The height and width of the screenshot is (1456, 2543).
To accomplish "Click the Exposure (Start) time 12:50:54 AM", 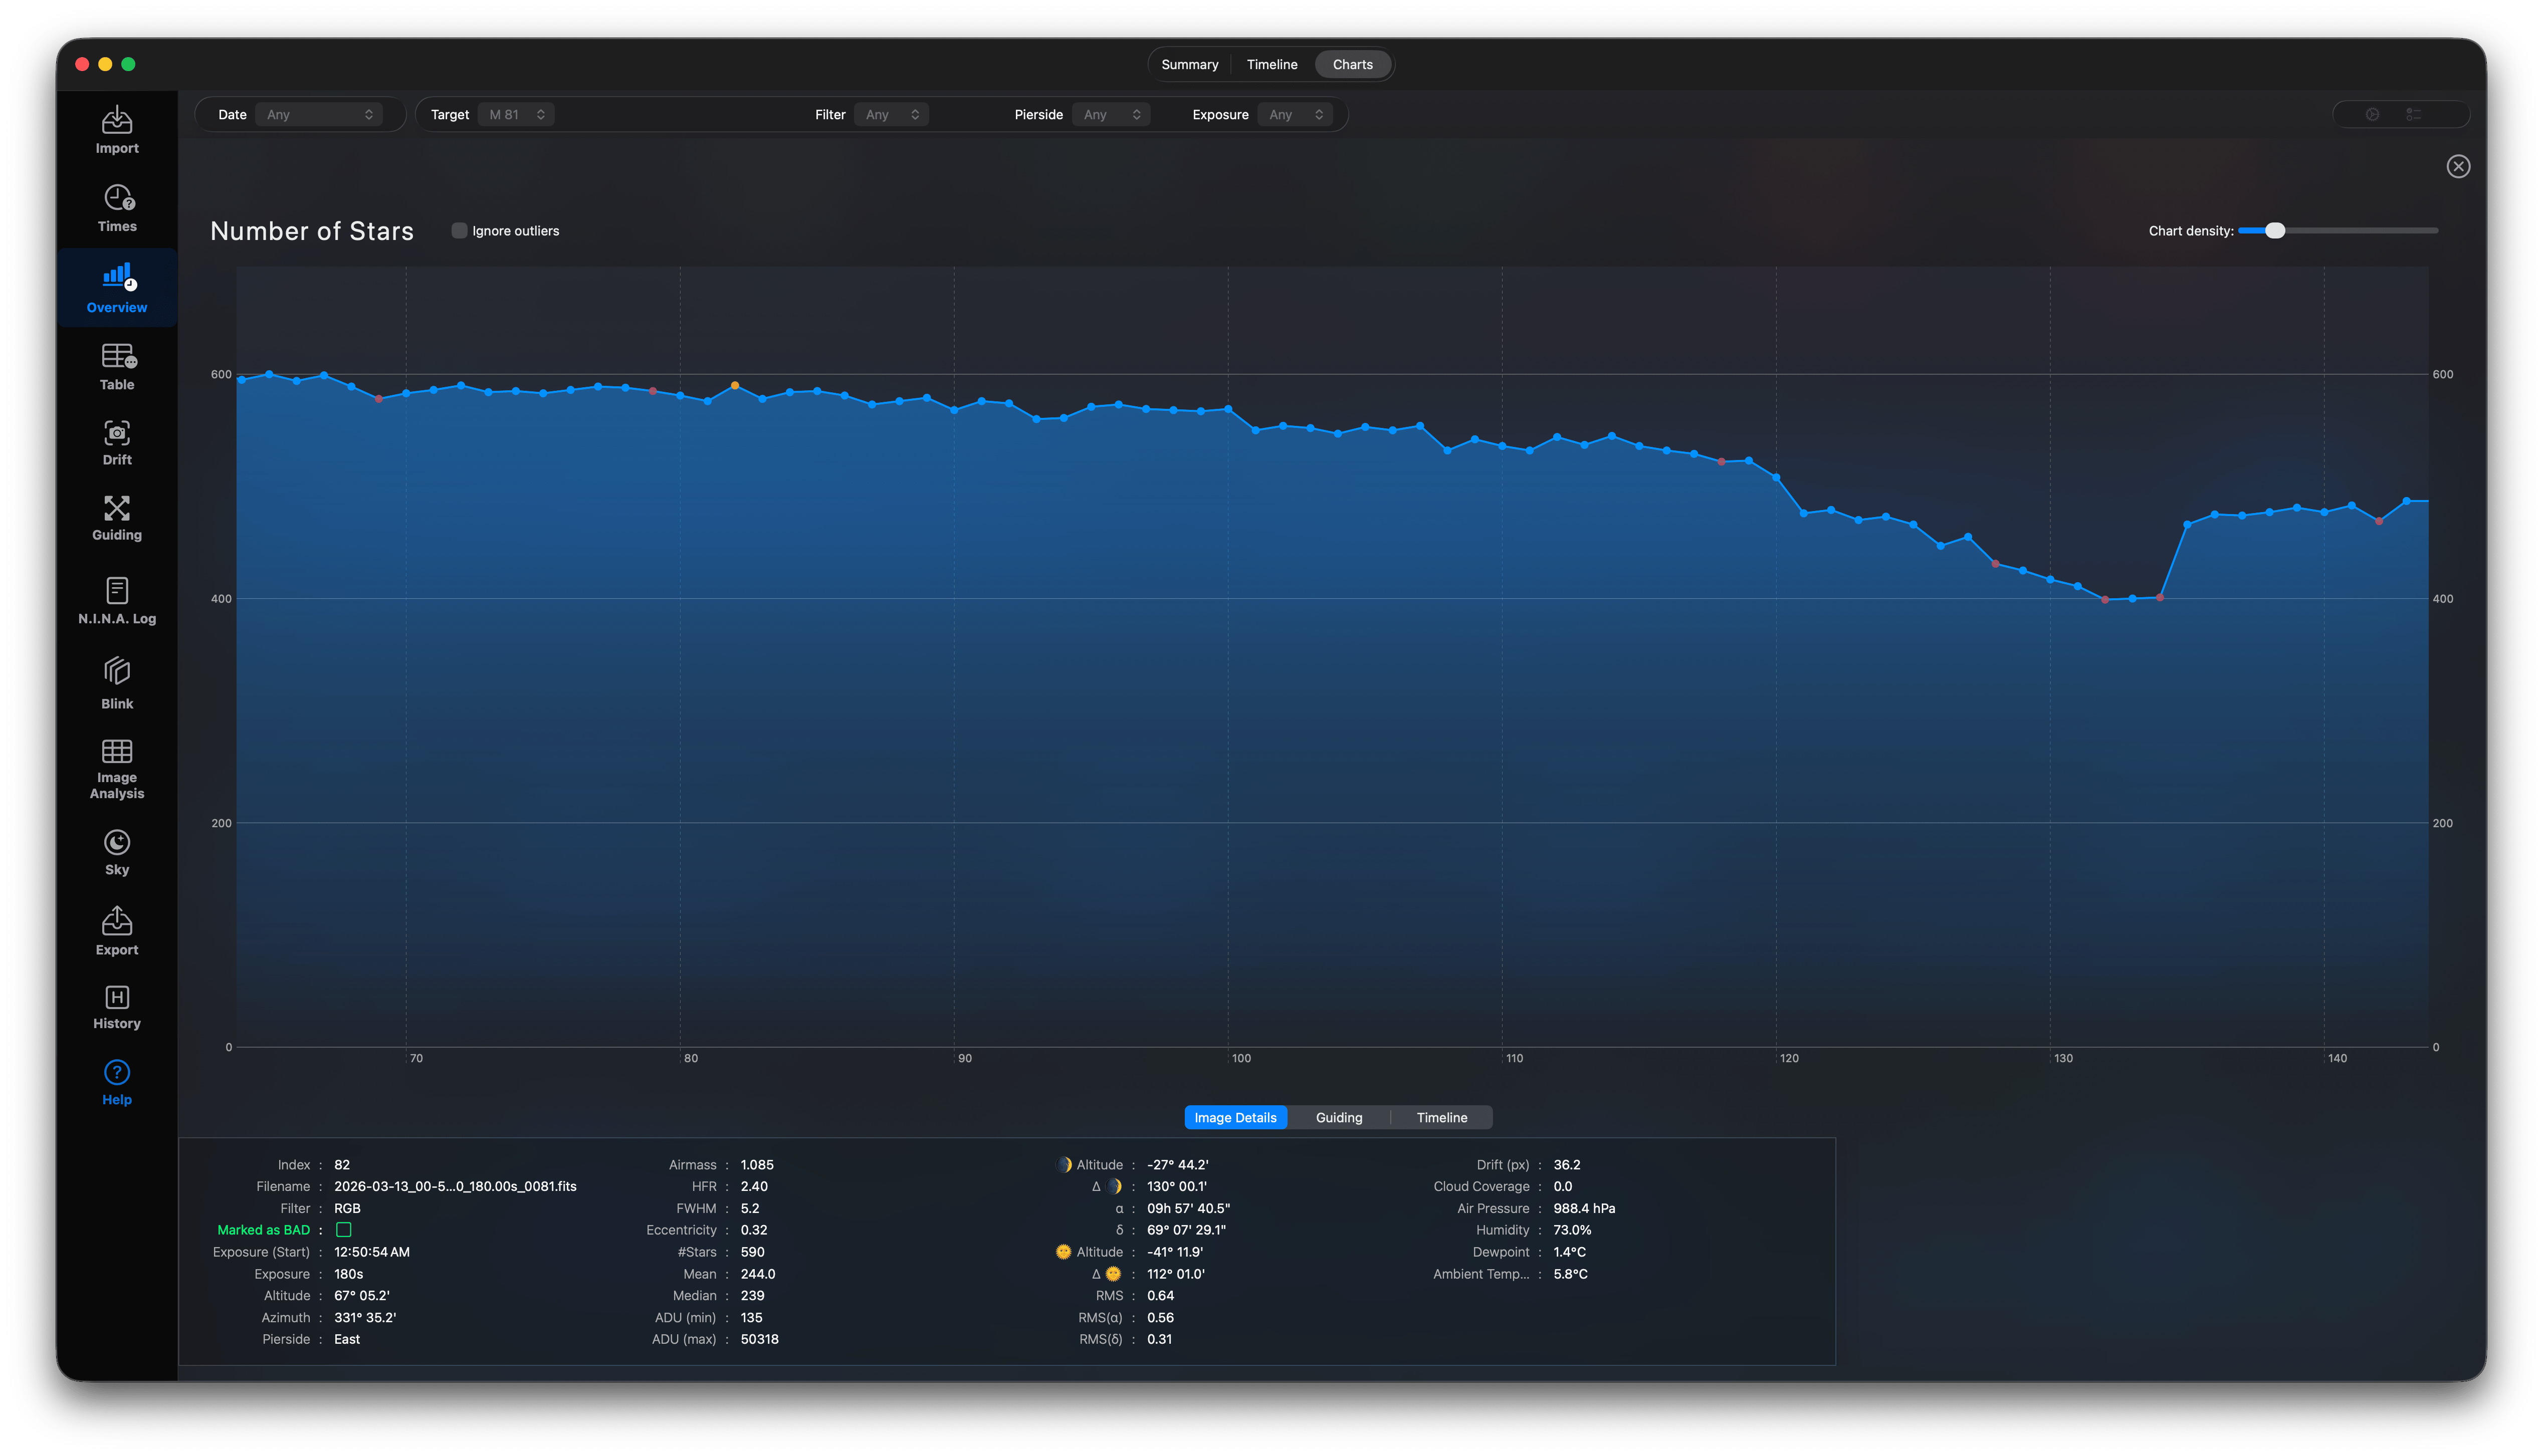I will [x=372, y=1252].
